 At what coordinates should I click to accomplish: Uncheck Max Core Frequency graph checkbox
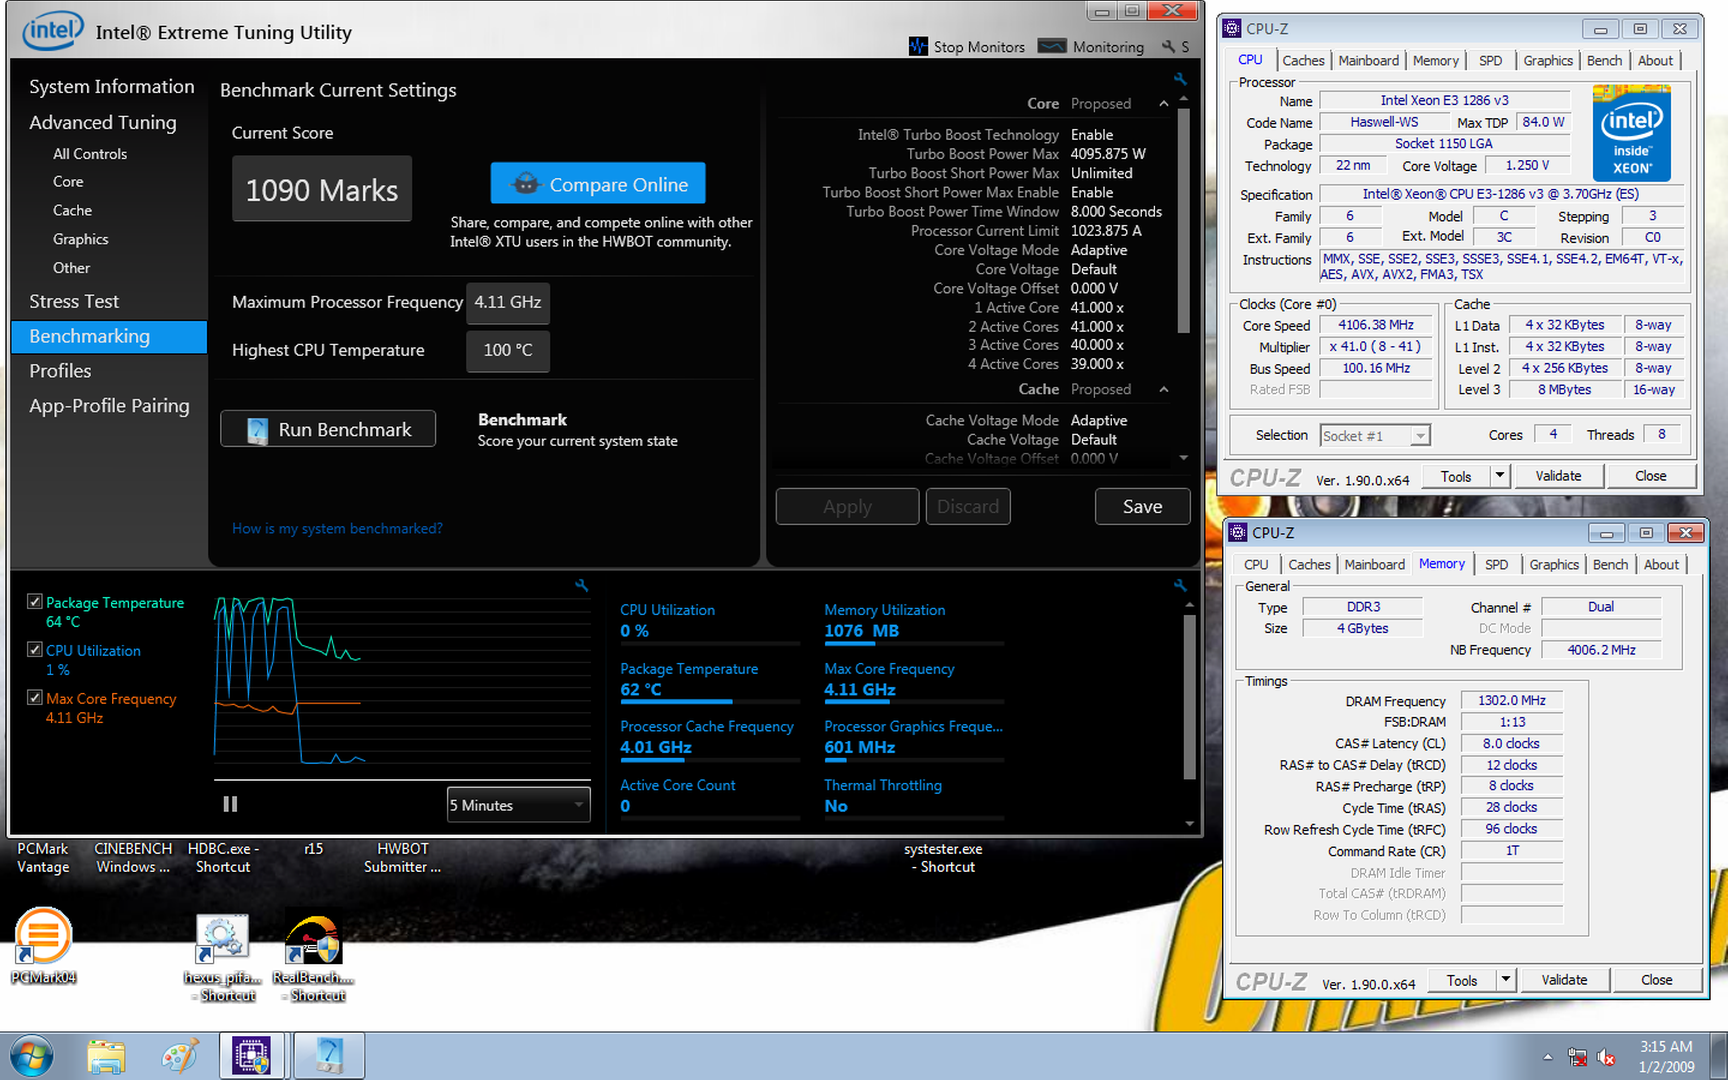pos(35,698)
